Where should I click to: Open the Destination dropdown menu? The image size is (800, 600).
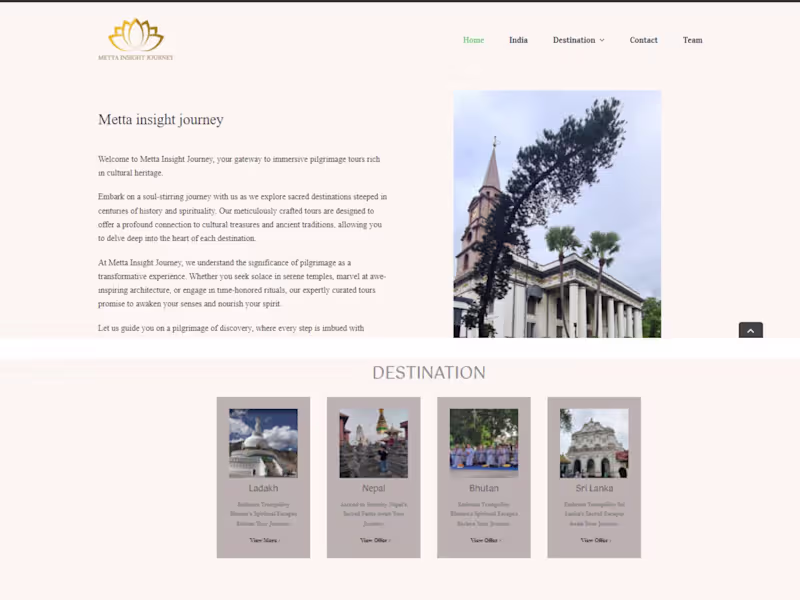click(x=575, y=40)
